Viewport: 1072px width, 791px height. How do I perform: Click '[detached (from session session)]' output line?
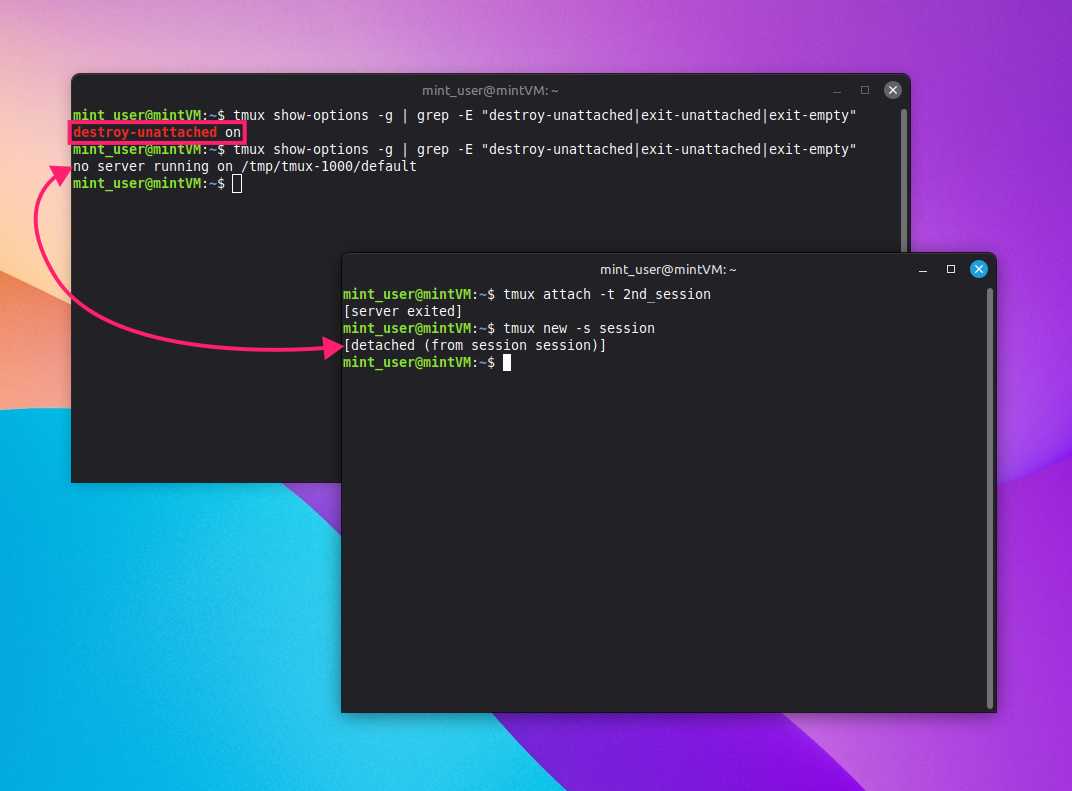pos(474,345)
